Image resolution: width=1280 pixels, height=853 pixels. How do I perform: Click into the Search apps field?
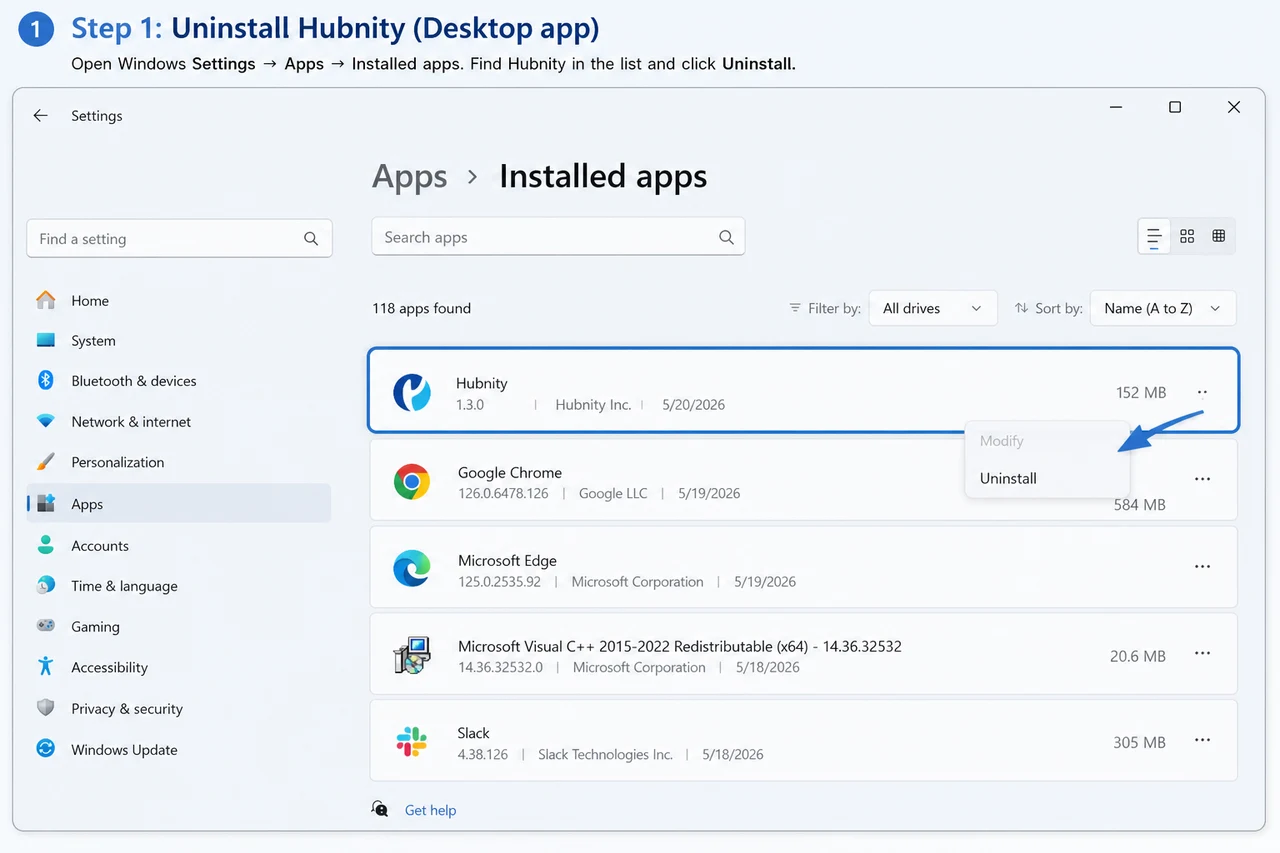(558, 237)
